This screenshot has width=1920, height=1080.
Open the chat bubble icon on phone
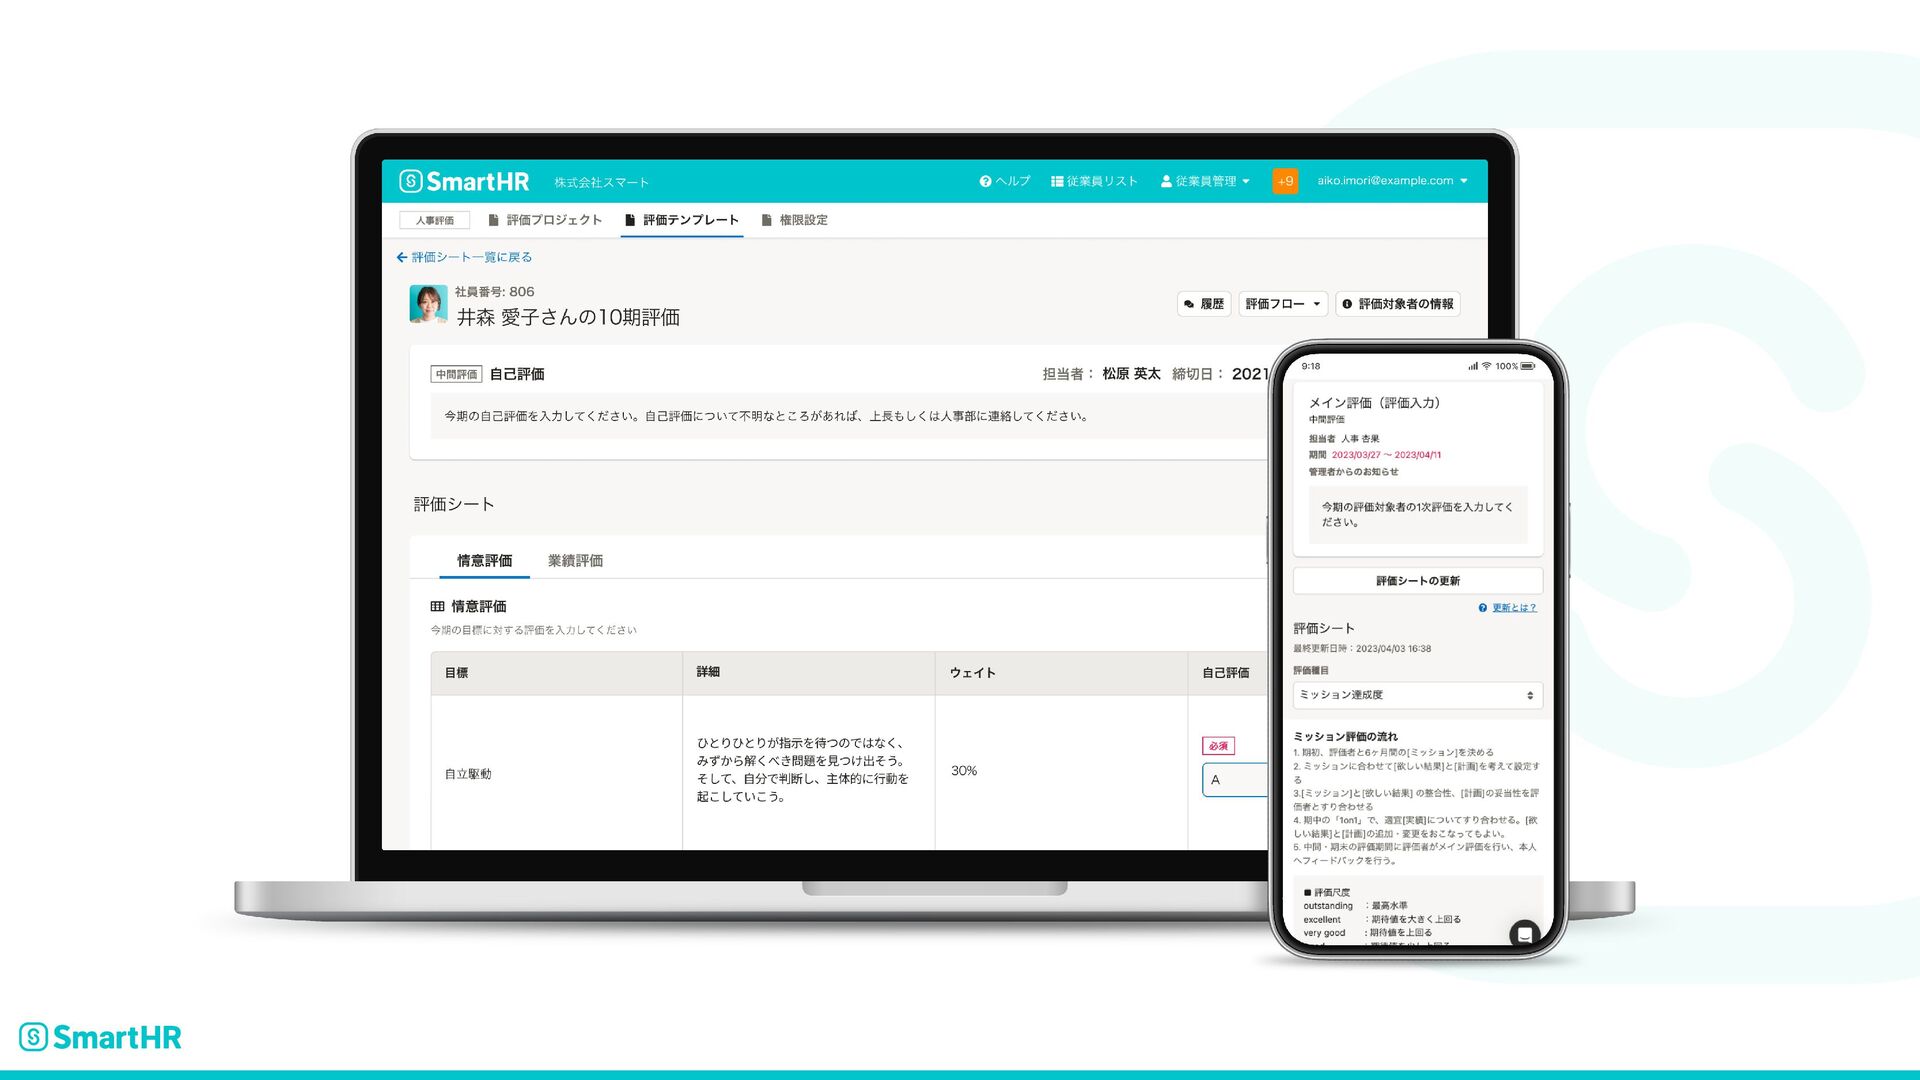pyautogui.click(x=1524, y=934)
